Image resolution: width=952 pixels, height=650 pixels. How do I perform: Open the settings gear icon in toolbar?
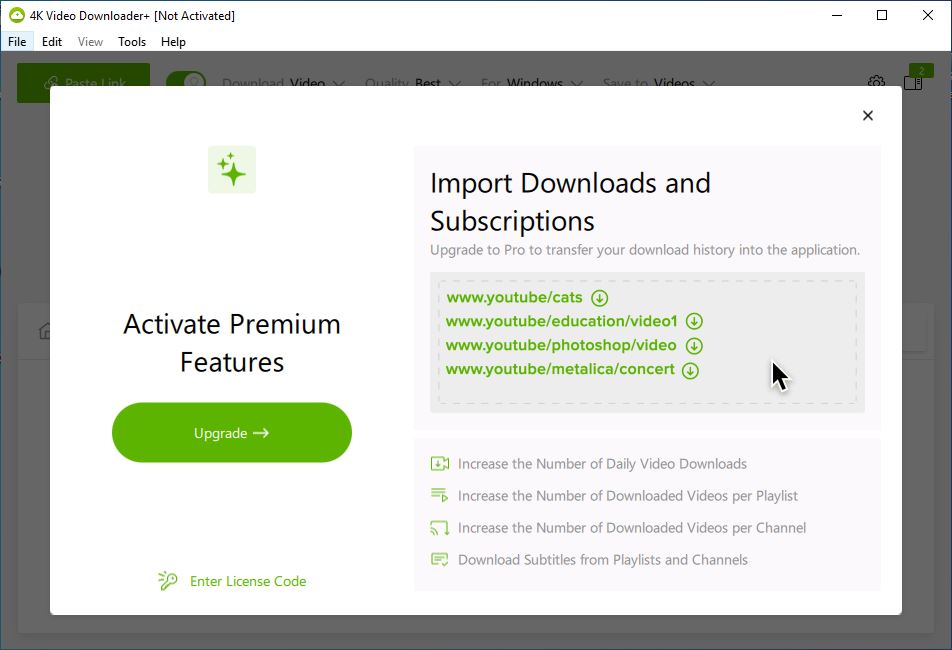tap(876, 81)
